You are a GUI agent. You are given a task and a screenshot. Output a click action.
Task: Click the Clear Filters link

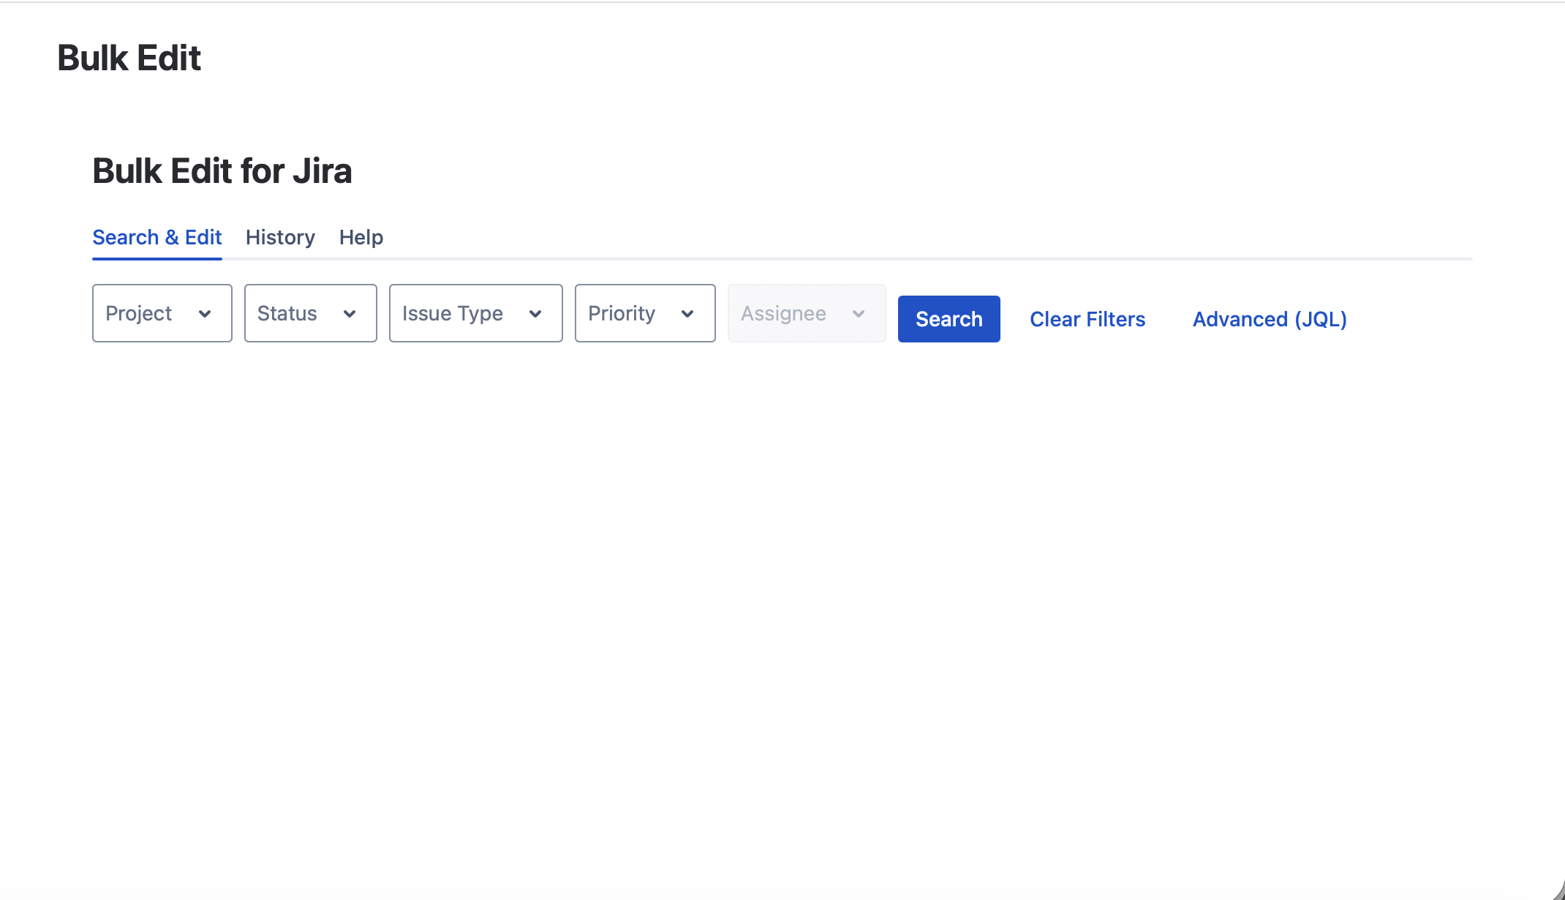(x=1087, y=319)
